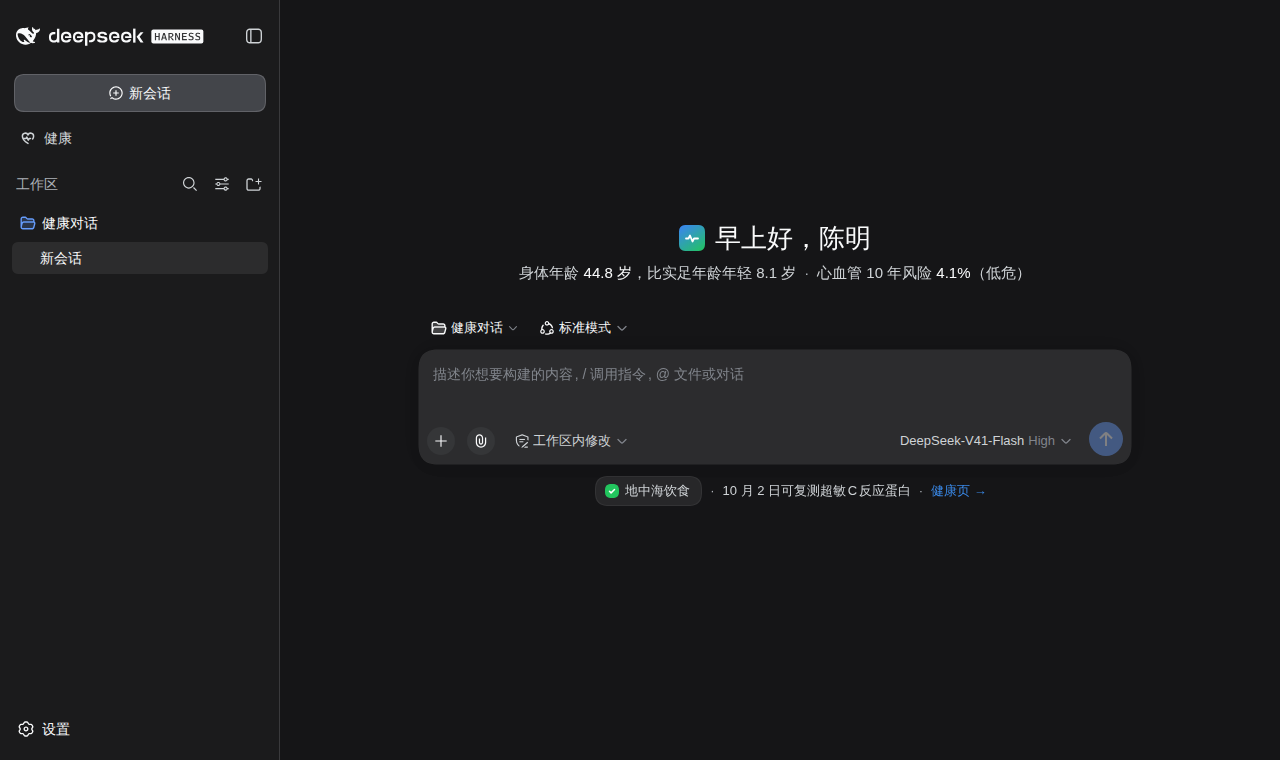Click the DeepSeek whale logo

pyautogui.click(x=28, y=36)
